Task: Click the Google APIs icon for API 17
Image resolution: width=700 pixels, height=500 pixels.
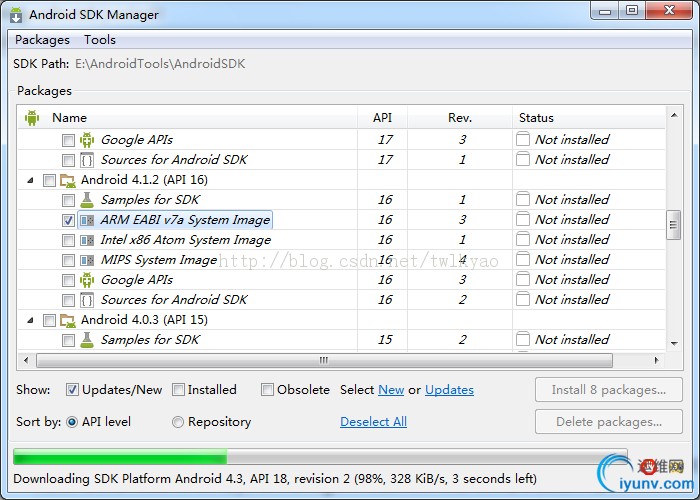Action: pos(87,140)
